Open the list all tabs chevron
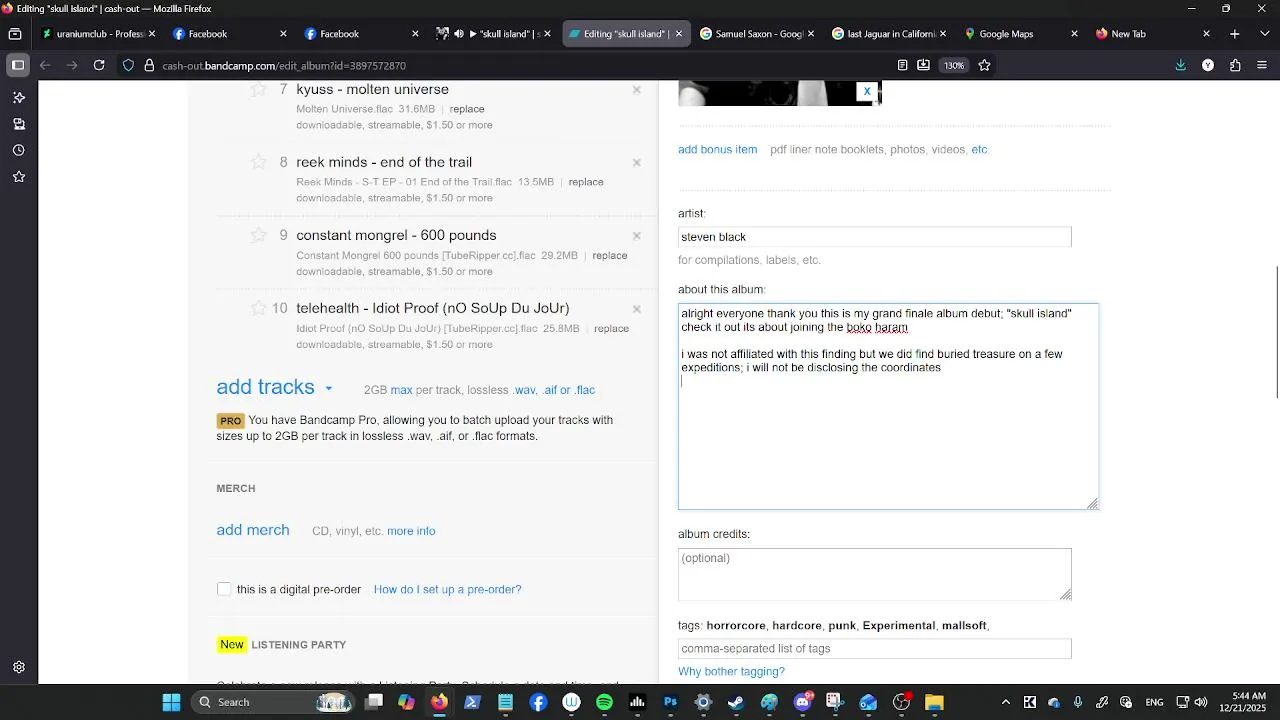The image size is (1280, 720). tap(1264, 34)
